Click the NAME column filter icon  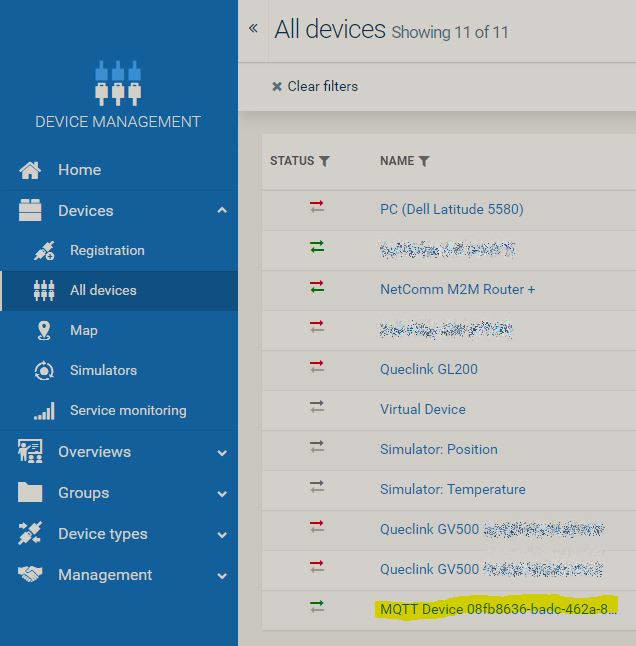[424, 161]
